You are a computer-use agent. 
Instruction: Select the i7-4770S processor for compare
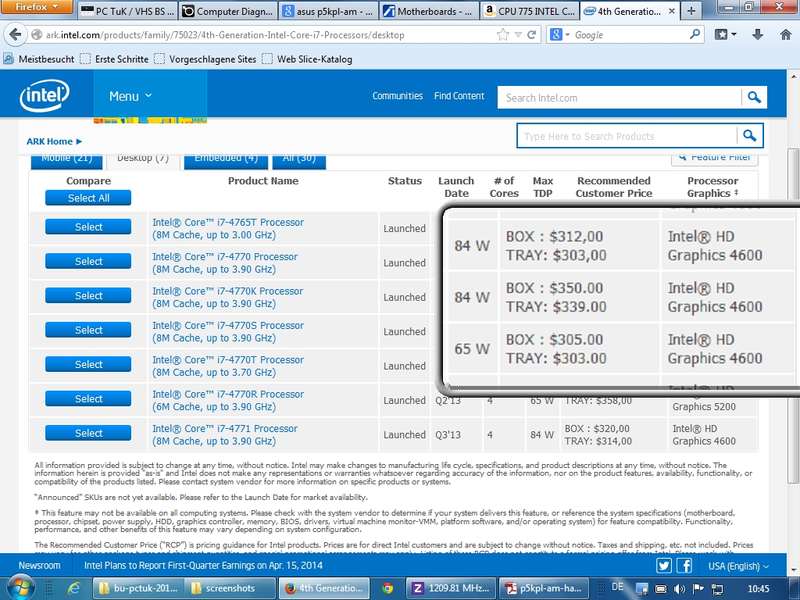pos(88,330)
